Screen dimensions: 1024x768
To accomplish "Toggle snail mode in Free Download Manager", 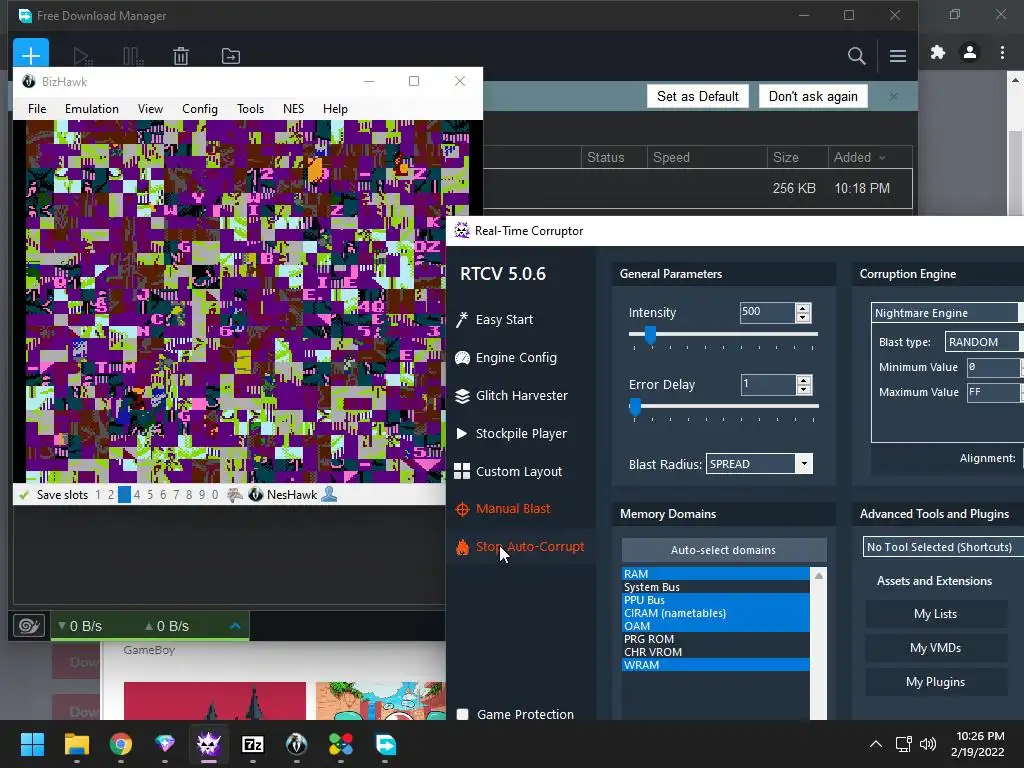I will click(29, 626).
